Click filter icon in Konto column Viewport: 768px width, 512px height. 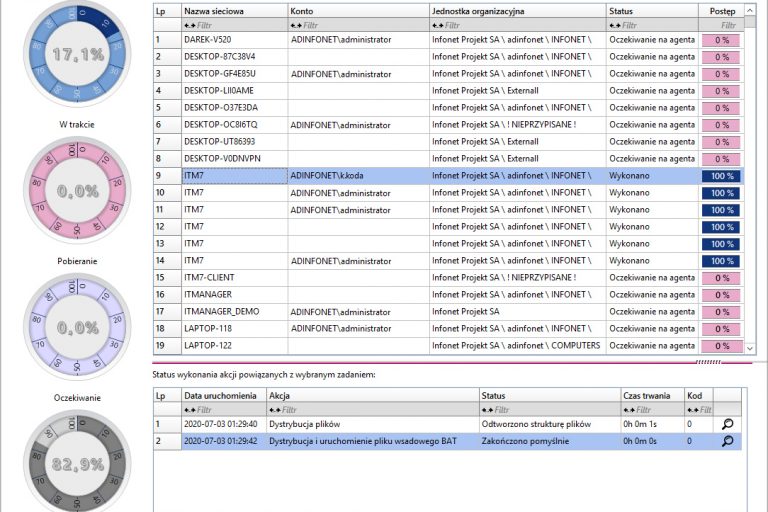(295, 24)
